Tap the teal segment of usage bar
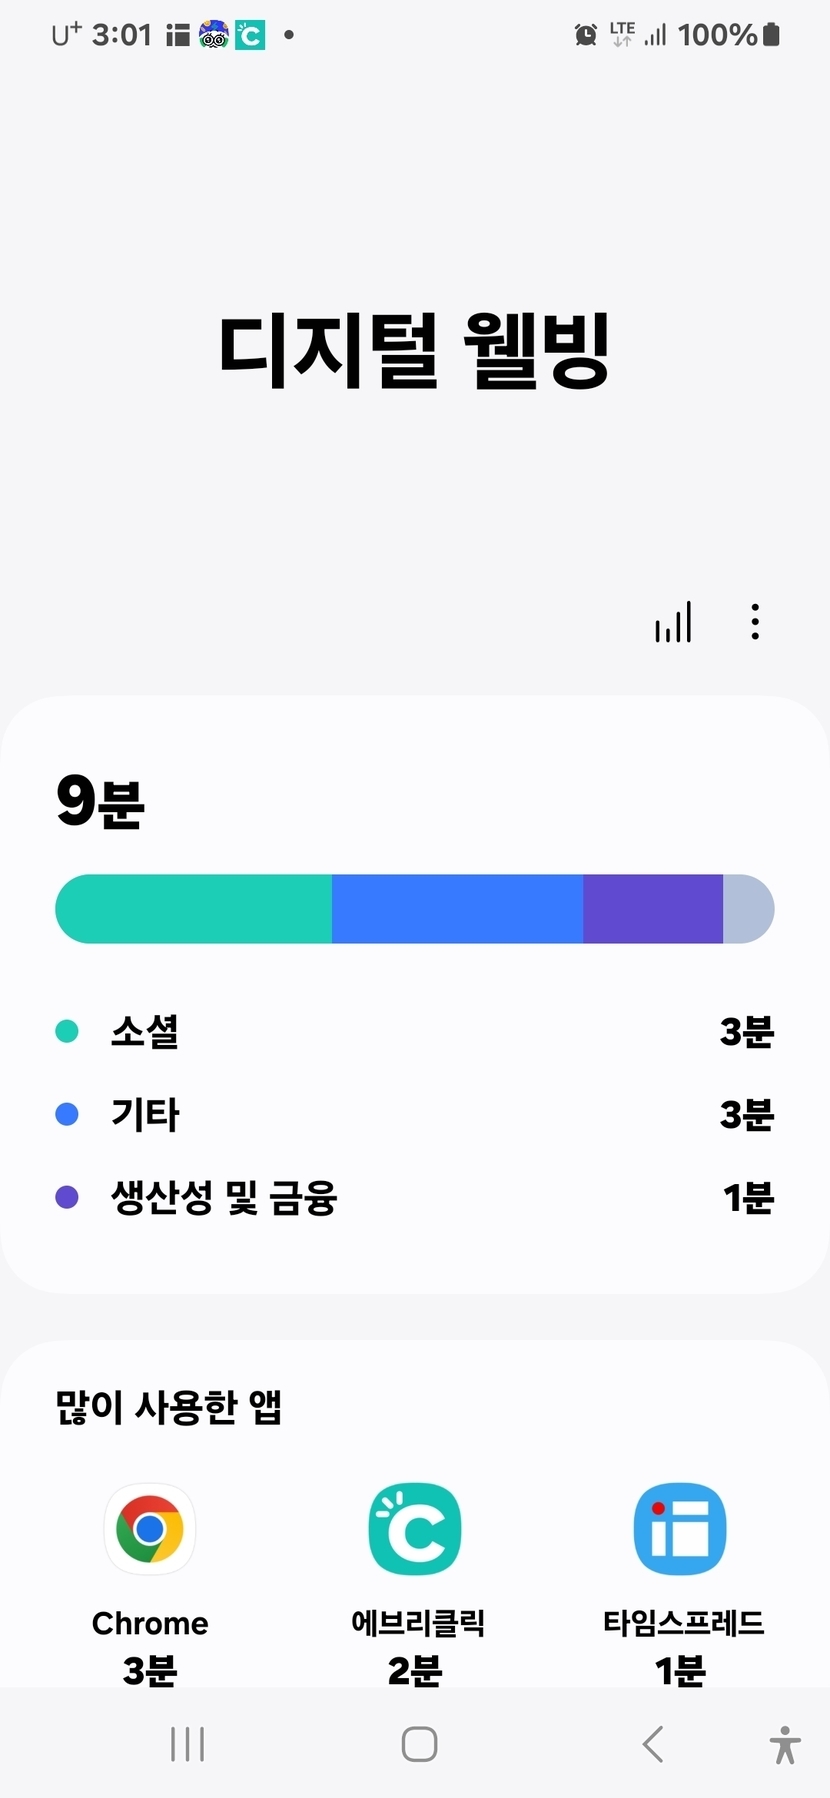The width and height of the screenshot is (830, 1798). point(195,909)
